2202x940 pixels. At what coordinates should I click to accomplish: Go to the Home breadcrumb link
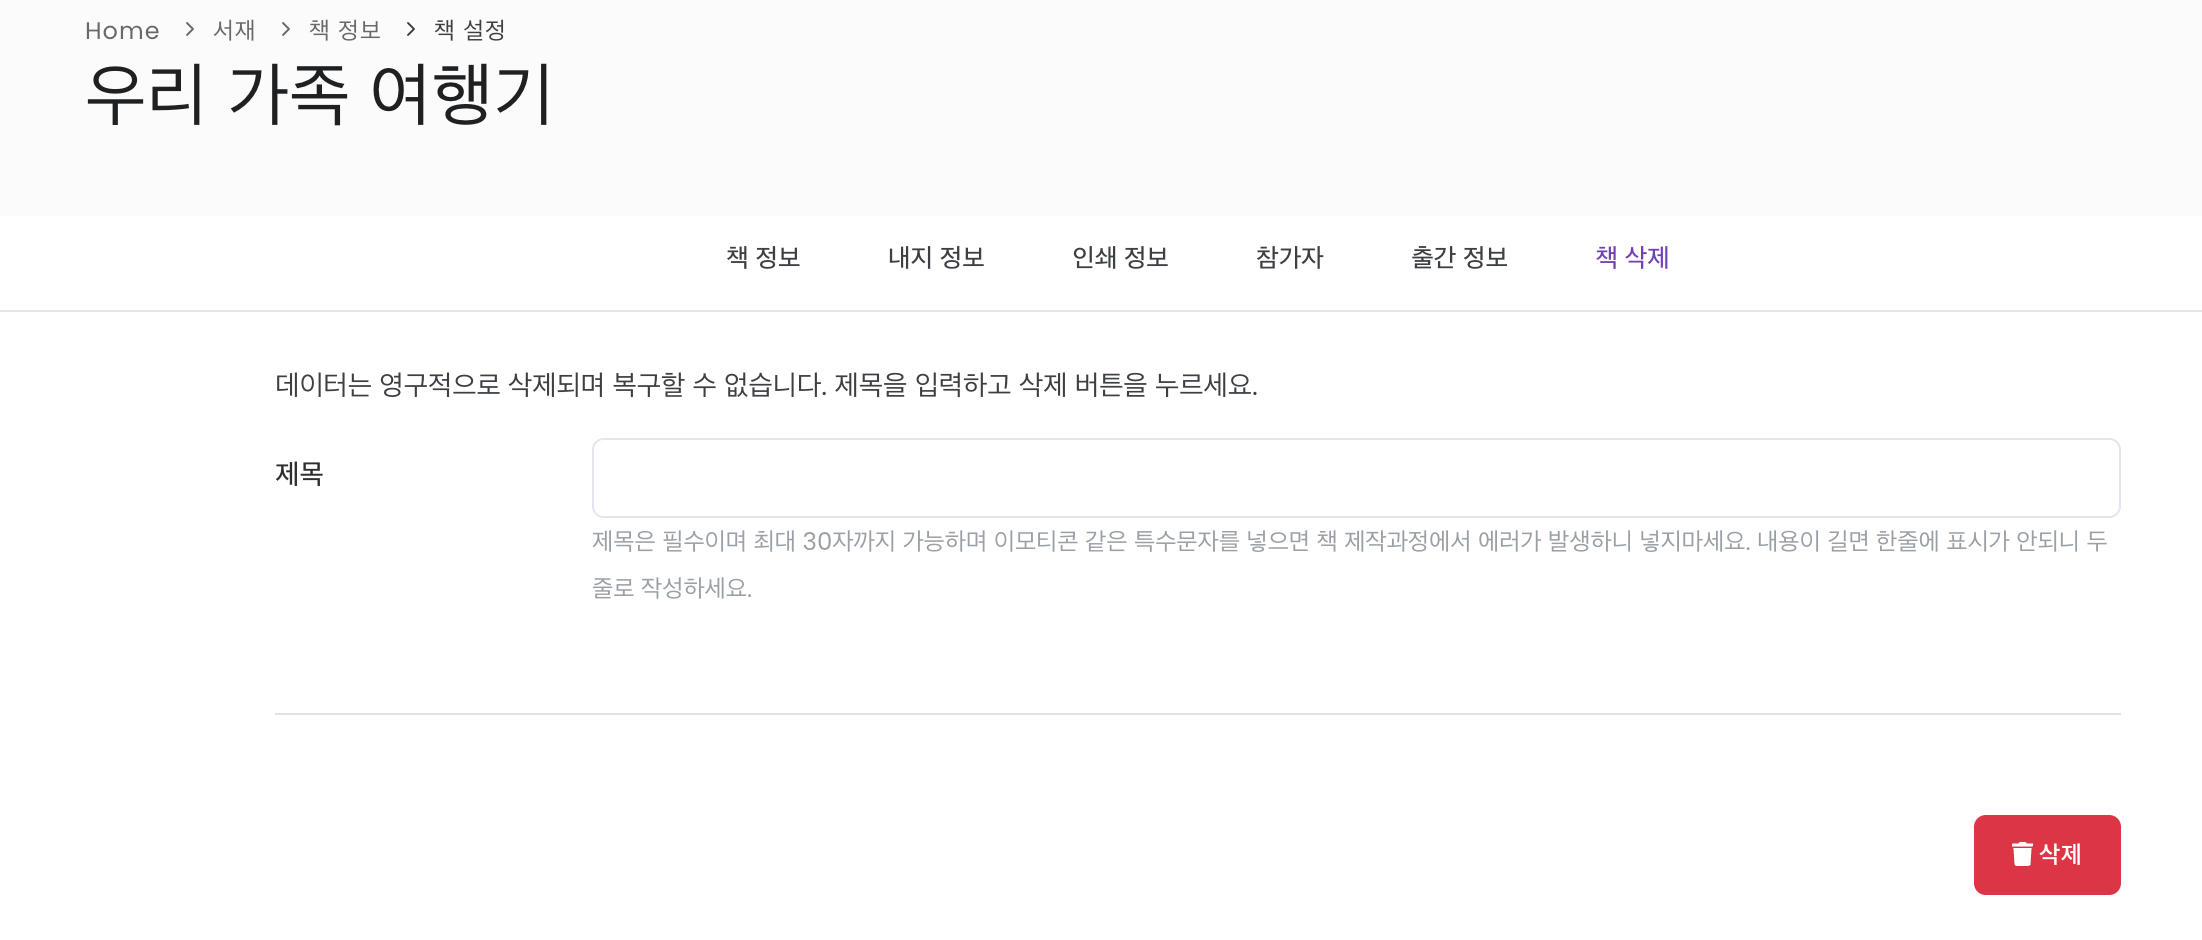pyautogui.click(x=122, y=31)
